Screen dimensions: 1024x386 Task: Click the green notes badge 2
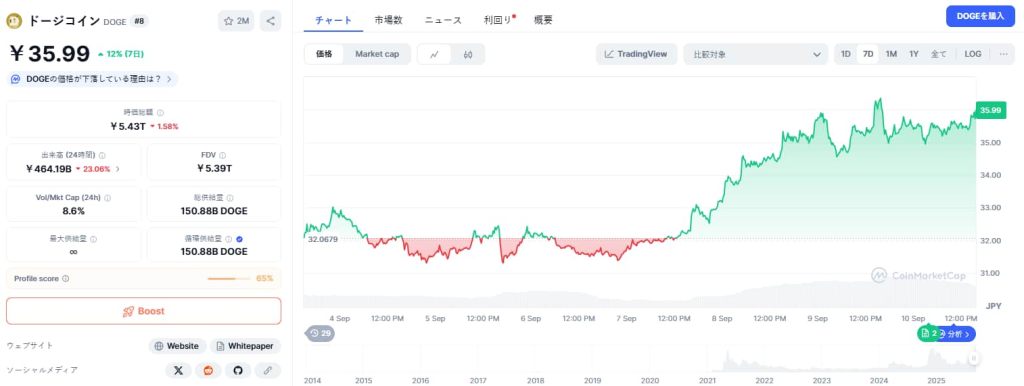930,334
